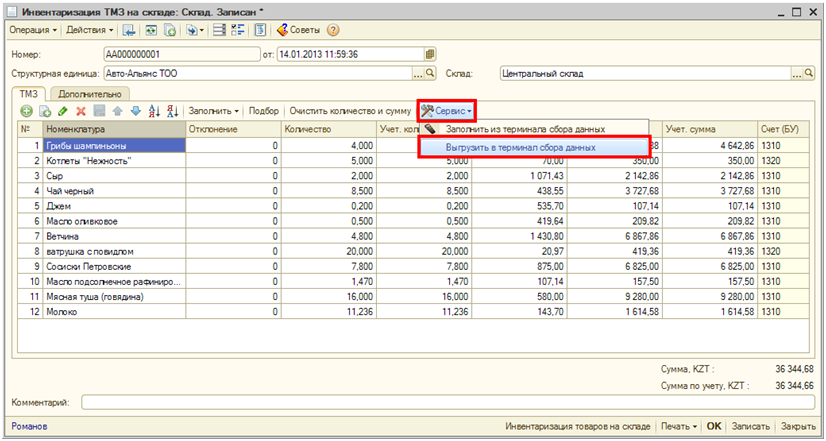Switch to the Дополнительно tab
Viewport: 826px width, 441px height.
(x=89, y=94)
